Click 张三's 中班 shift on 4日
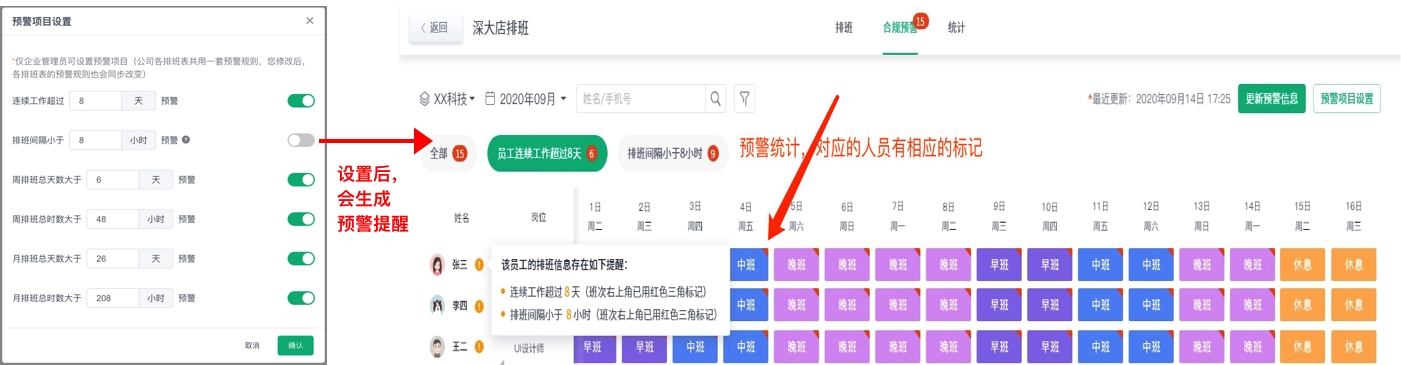Image resolution: width=1401 pixels, height=365 pixels. tap(746, 265)
